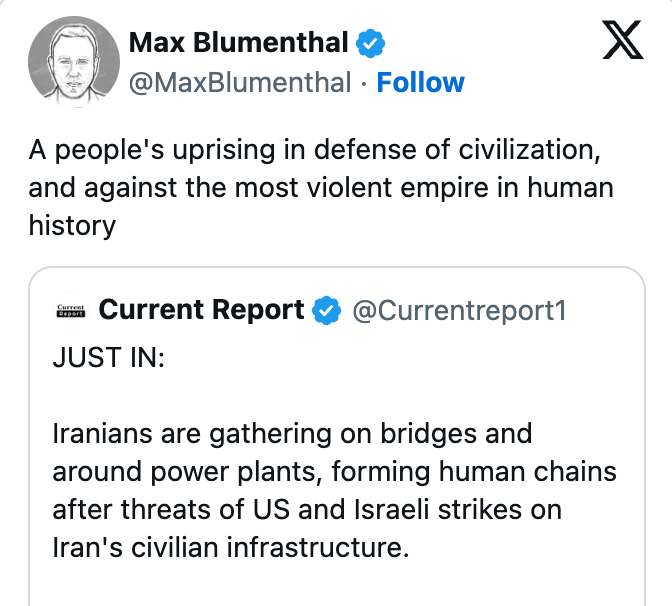Click the word "history" in main tweet

72,224
